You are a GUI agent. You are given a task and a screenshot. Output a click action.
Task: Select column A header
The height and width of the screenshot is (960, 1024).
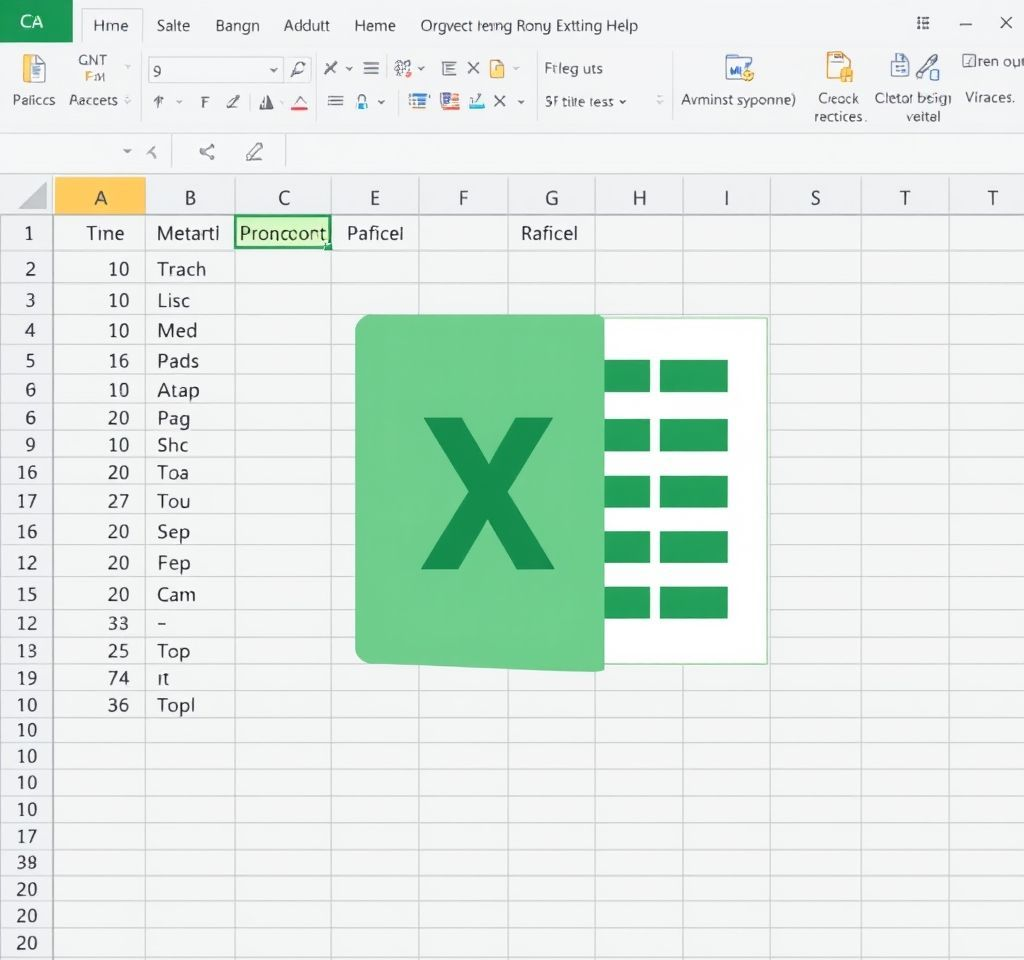100,197
